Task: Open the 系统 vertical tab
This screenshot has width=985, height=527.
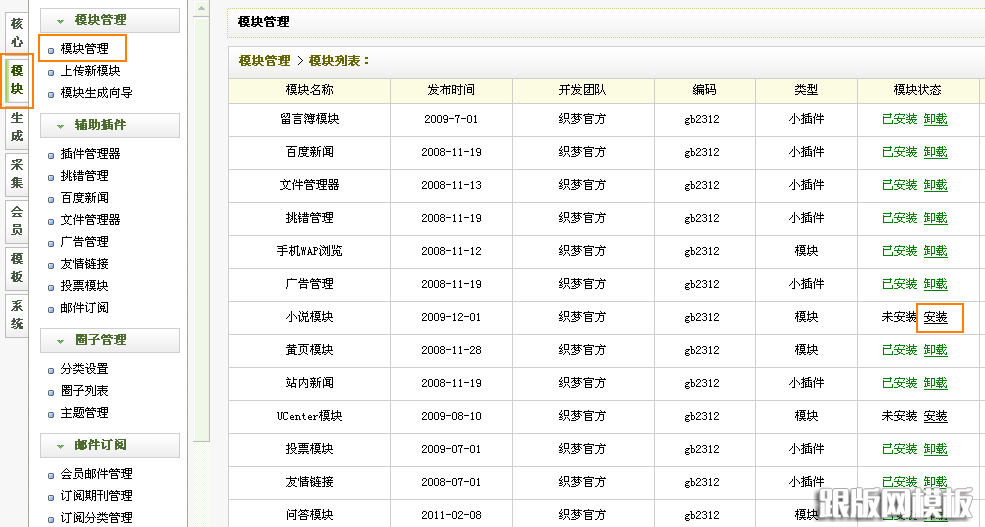Action: 17,314
